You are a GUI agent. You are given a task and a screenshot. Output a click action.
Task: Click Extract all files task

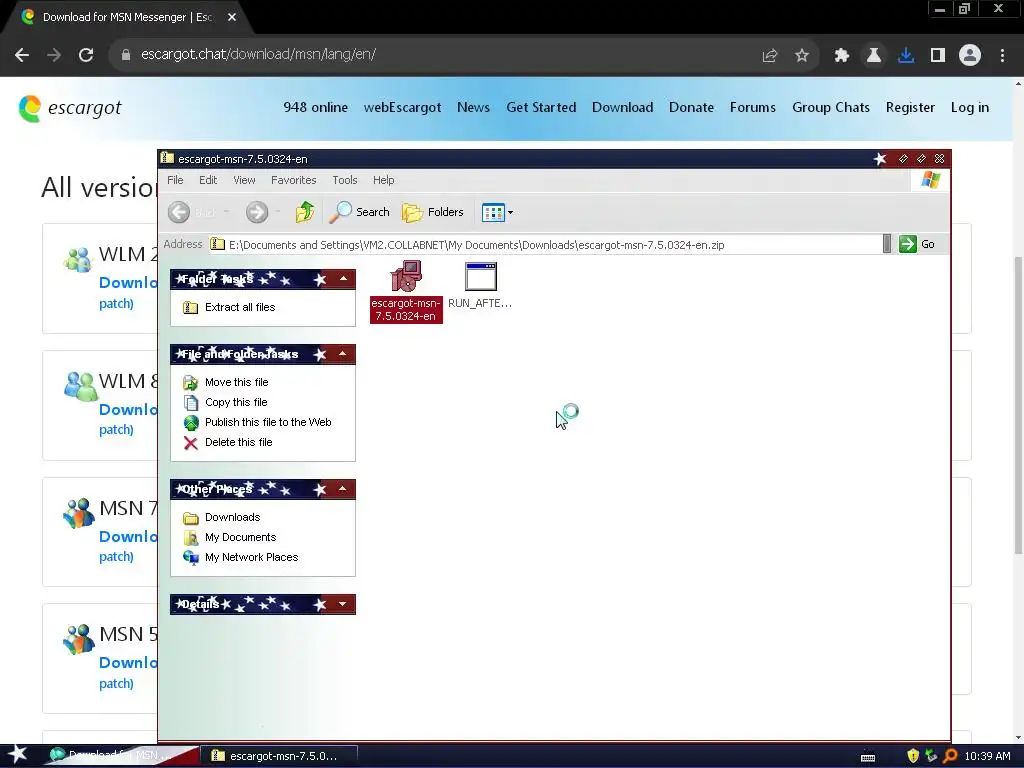click(240, 307)
